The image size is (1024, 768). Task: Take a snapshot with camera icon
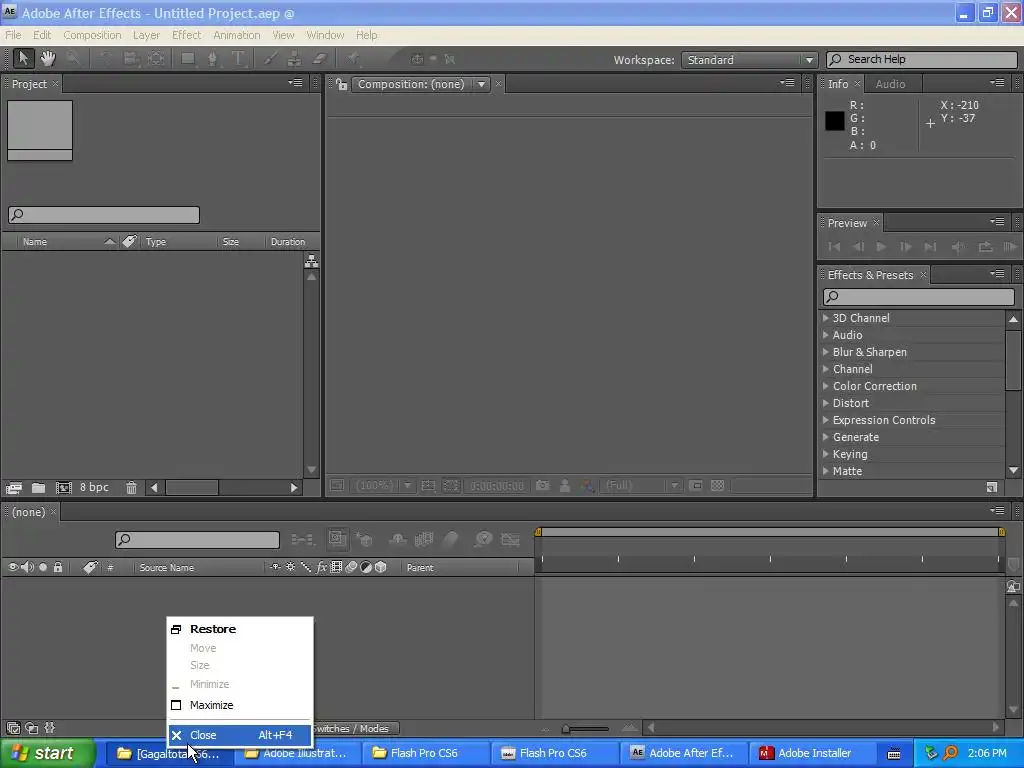pos(542,486)
